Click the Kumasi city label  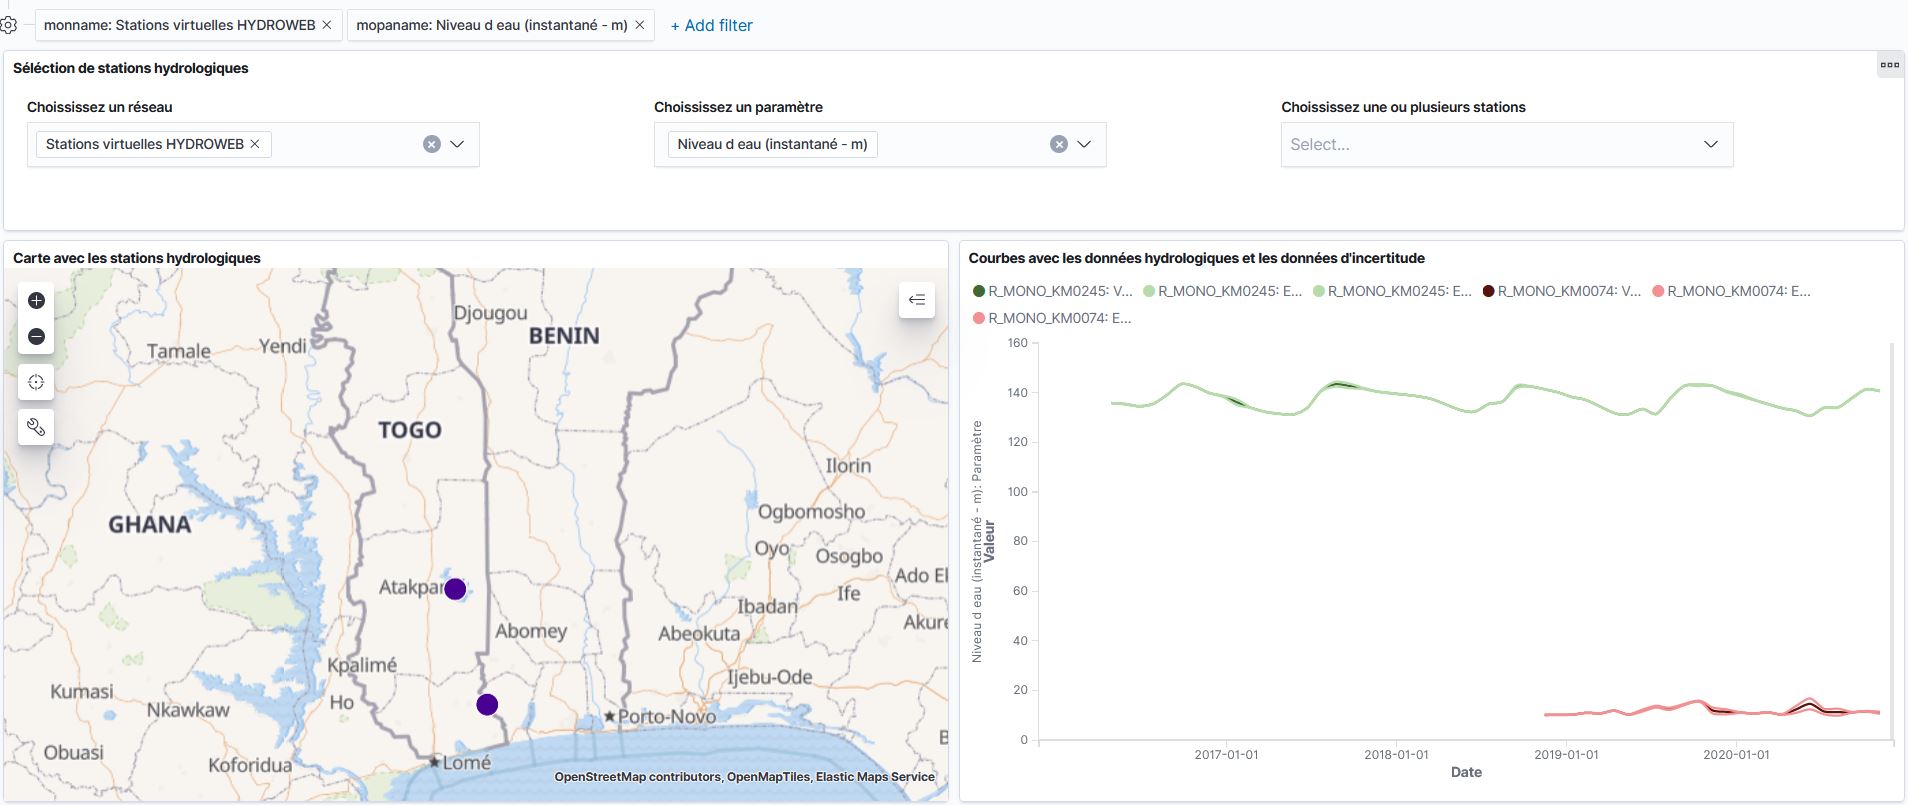(82, 692)
